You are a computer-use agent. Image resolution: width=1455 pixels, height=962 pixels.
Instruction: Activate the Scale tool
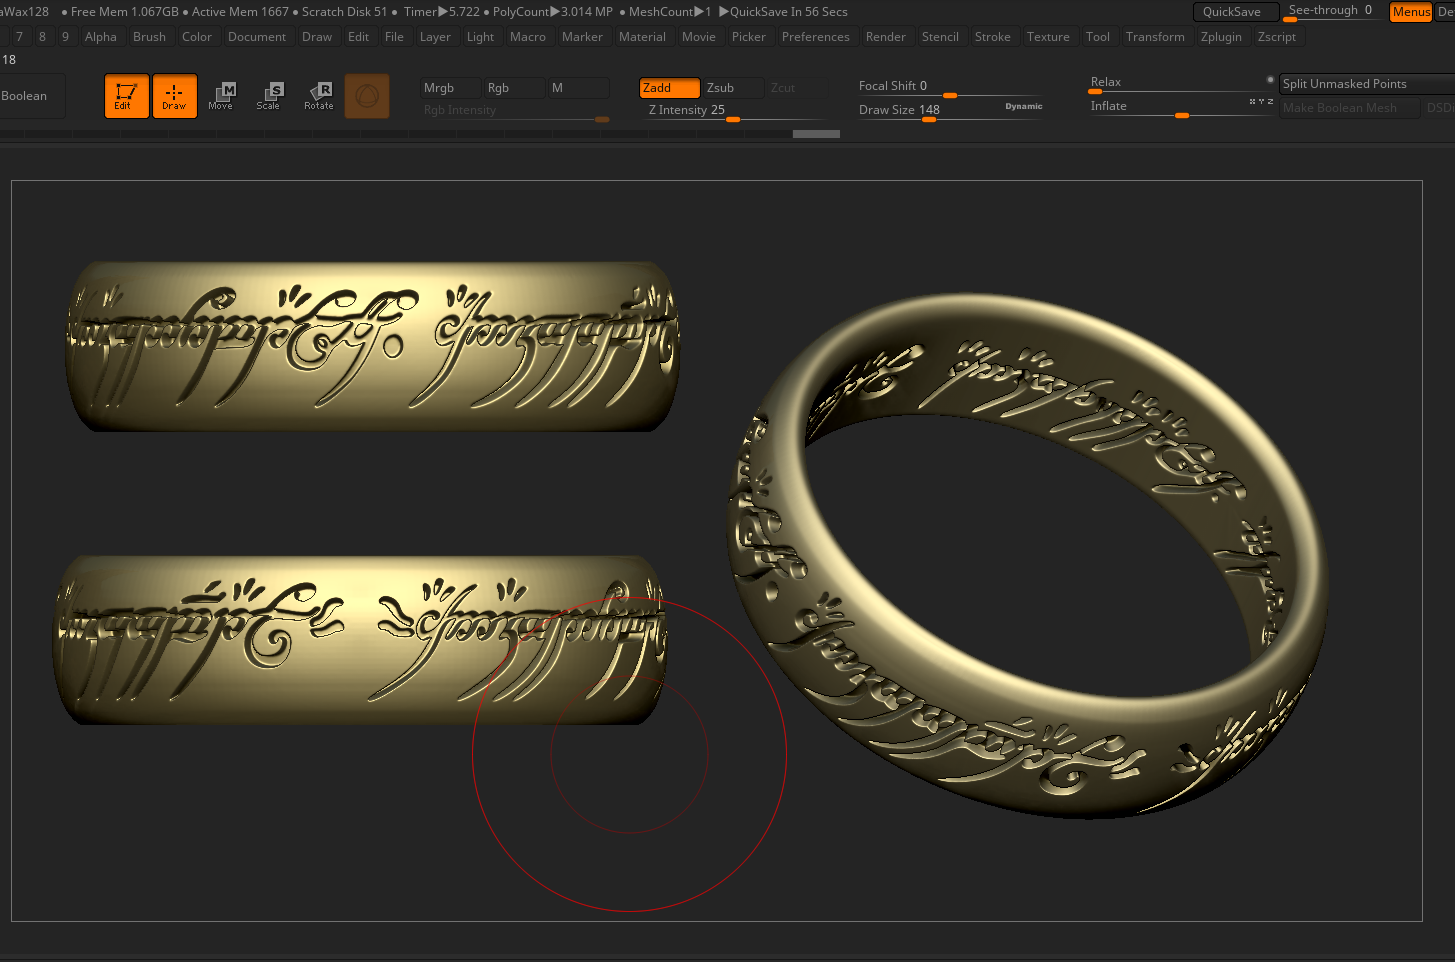[268, 96]
